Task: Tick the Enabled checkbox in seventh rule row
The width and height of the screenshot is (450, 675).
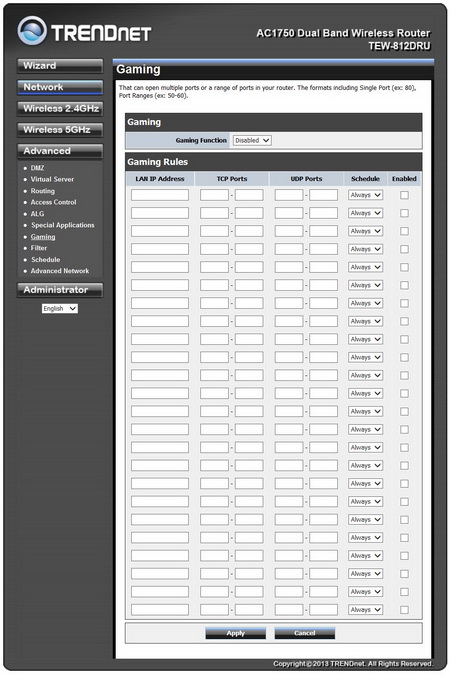Action: pos(404,303)
